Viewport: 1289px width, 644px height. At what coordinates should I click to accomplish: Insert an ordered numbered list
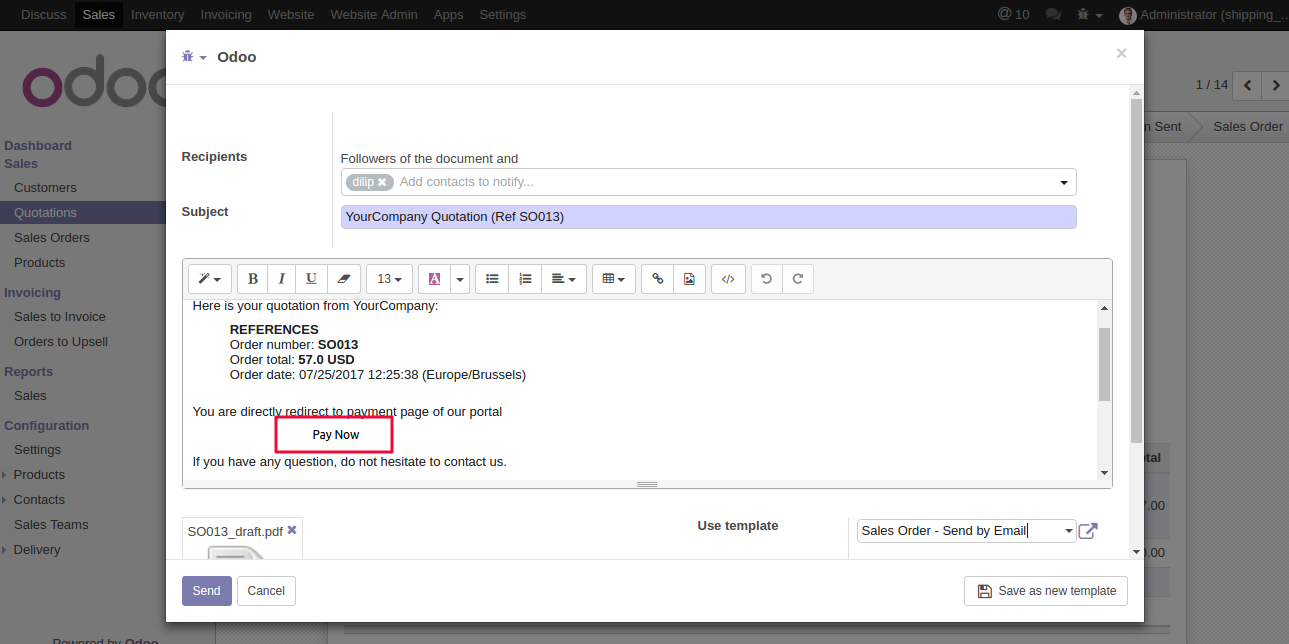pos(525,279)
